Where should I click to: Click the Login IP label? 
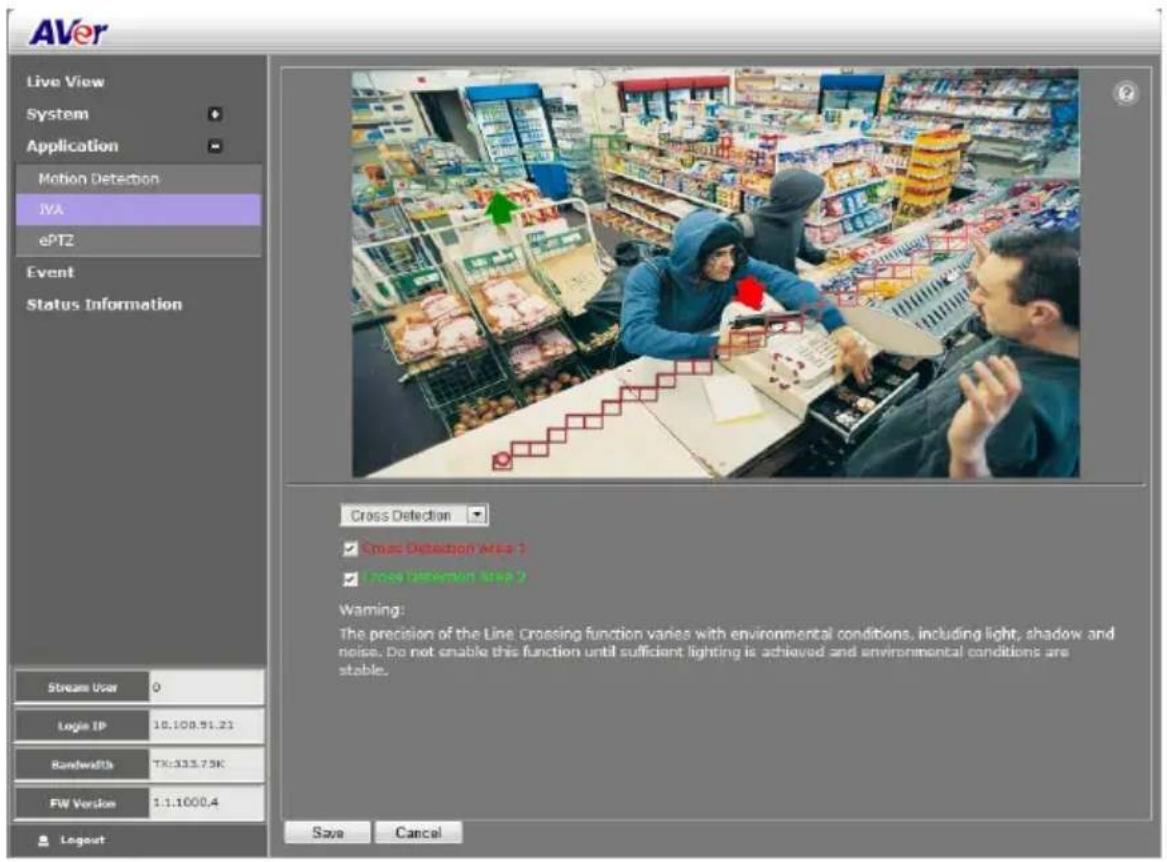(83, 726)
